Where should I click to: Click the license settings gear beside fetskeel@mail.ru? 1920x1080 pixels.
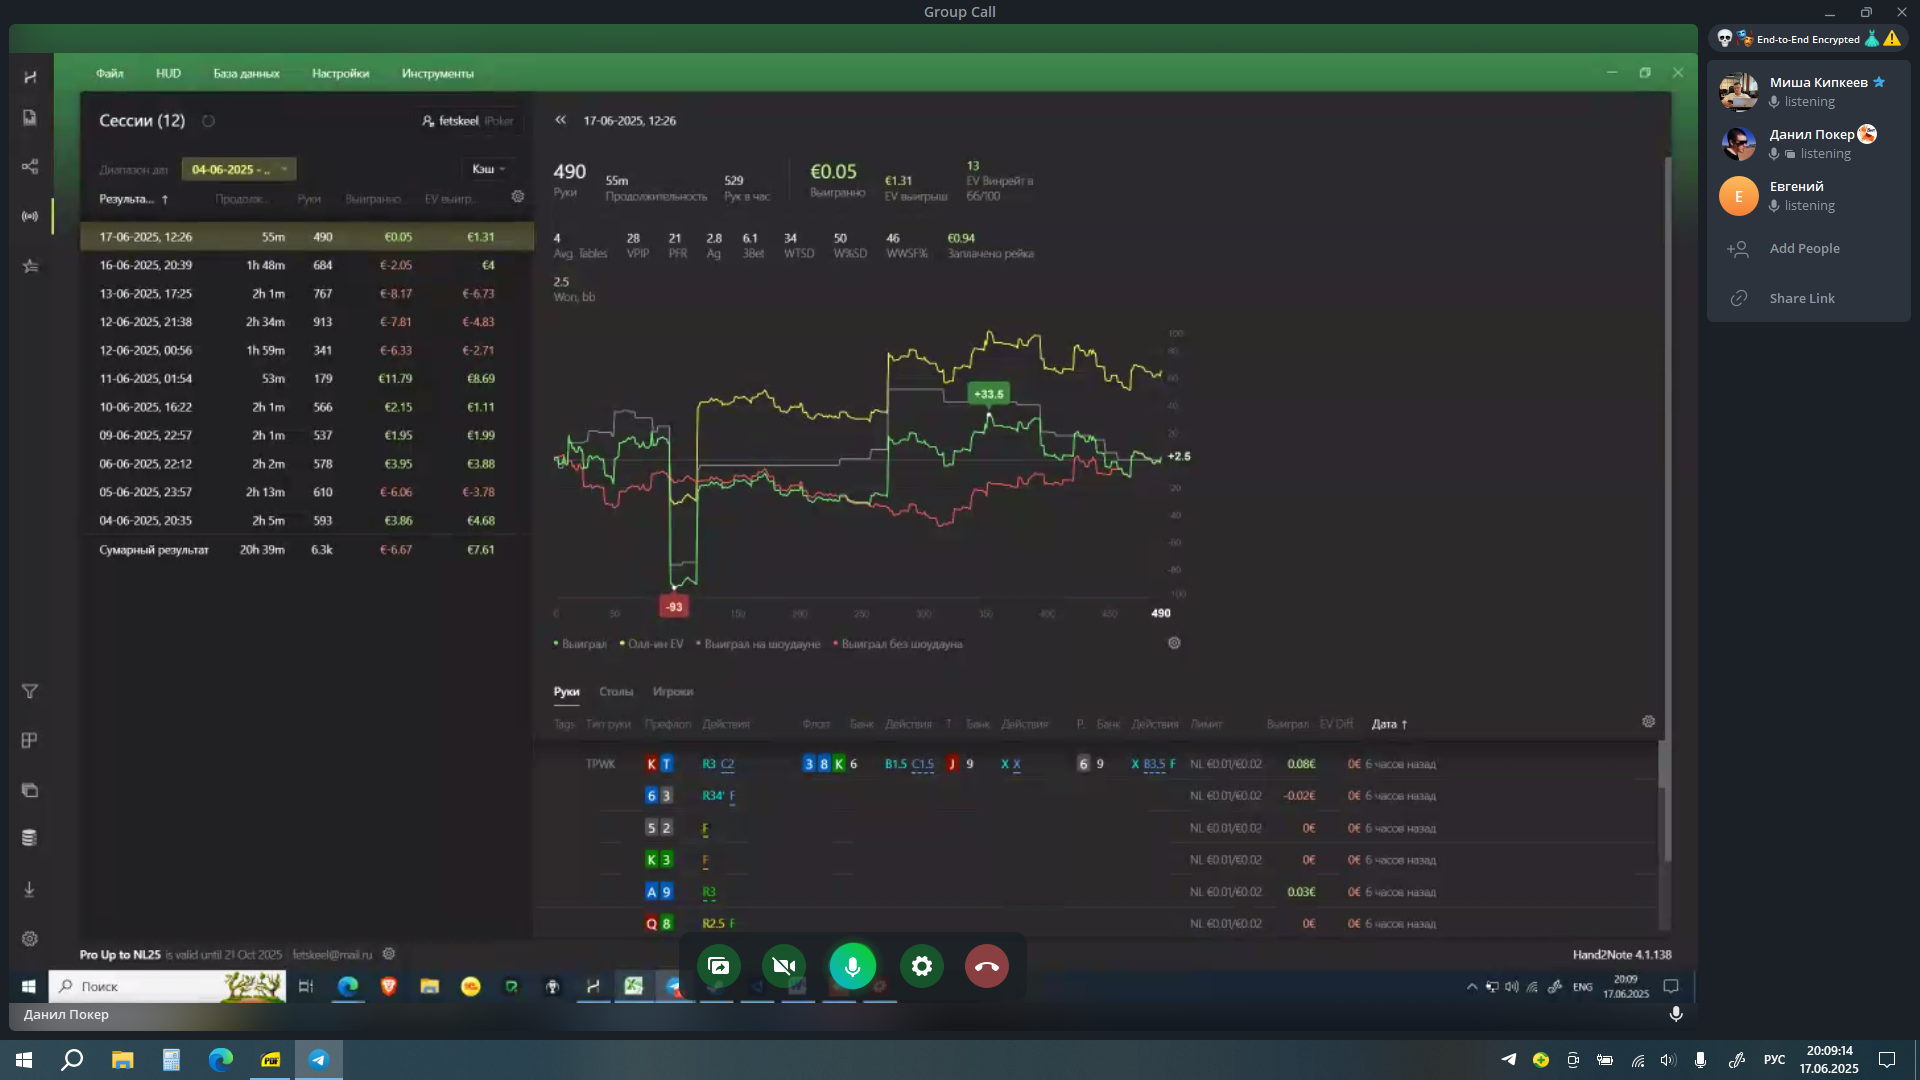tap(389, 954)
